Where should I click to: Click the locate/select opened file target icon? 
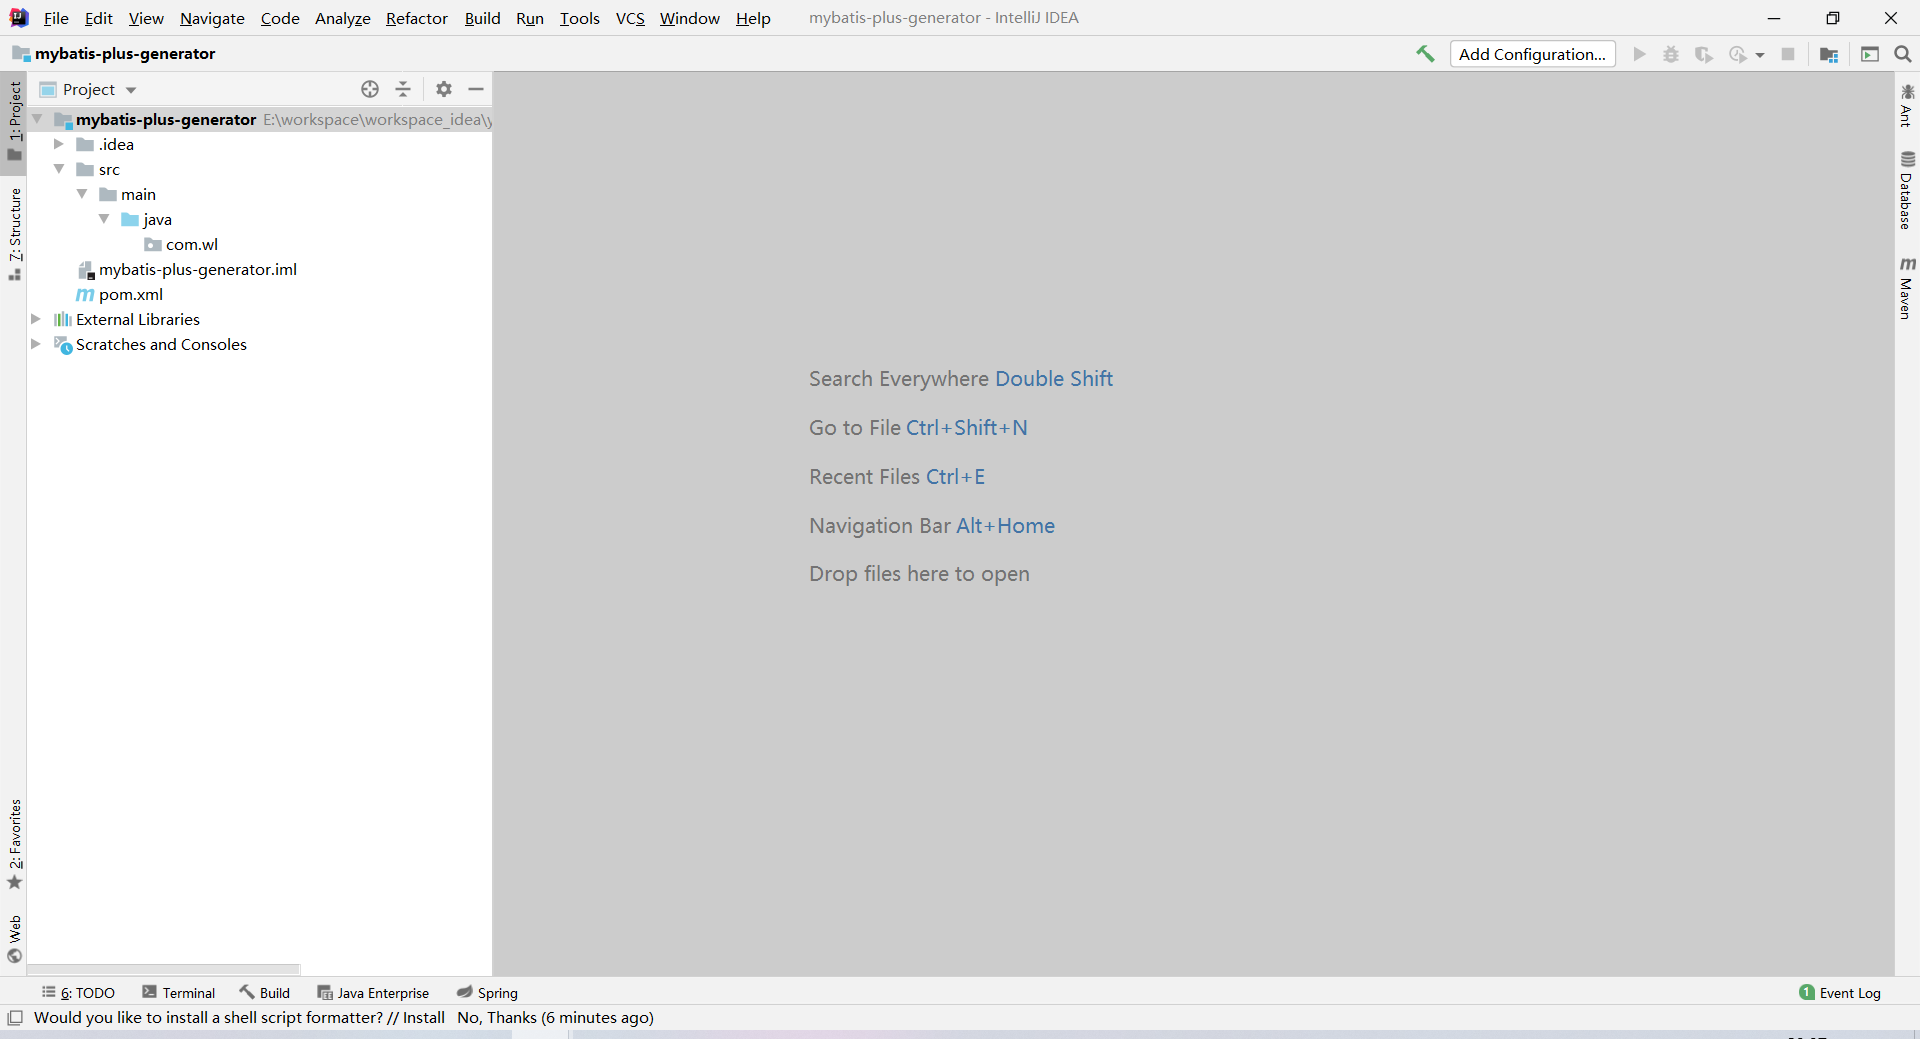click(370, 89)
